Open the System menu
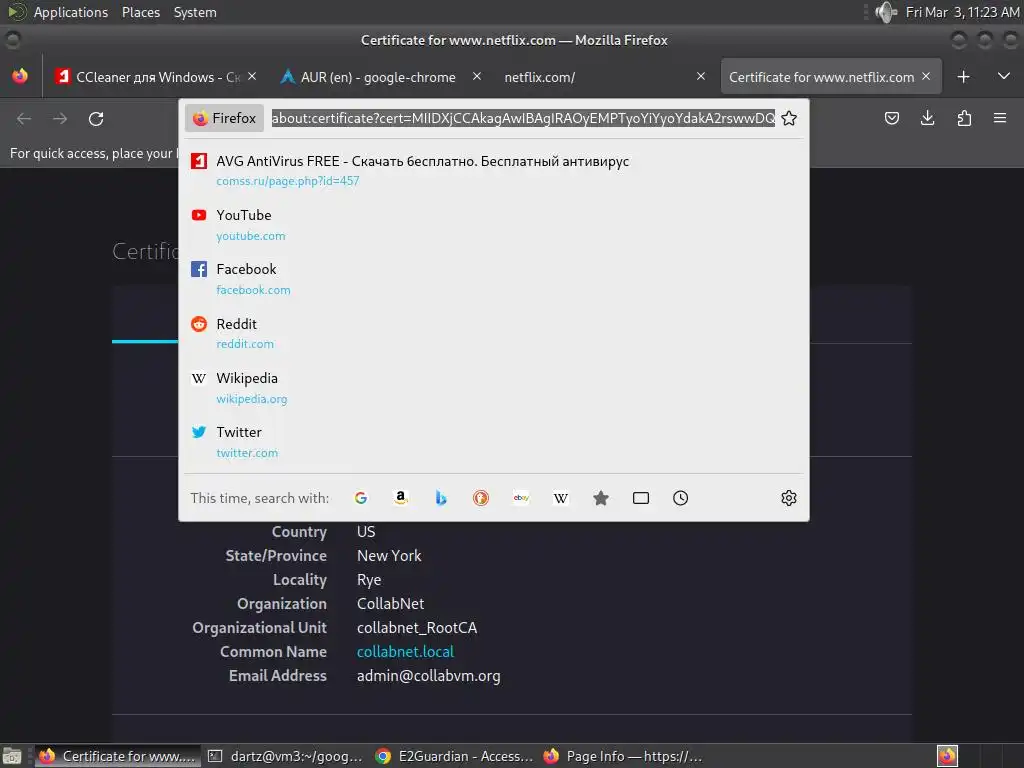 195,12
